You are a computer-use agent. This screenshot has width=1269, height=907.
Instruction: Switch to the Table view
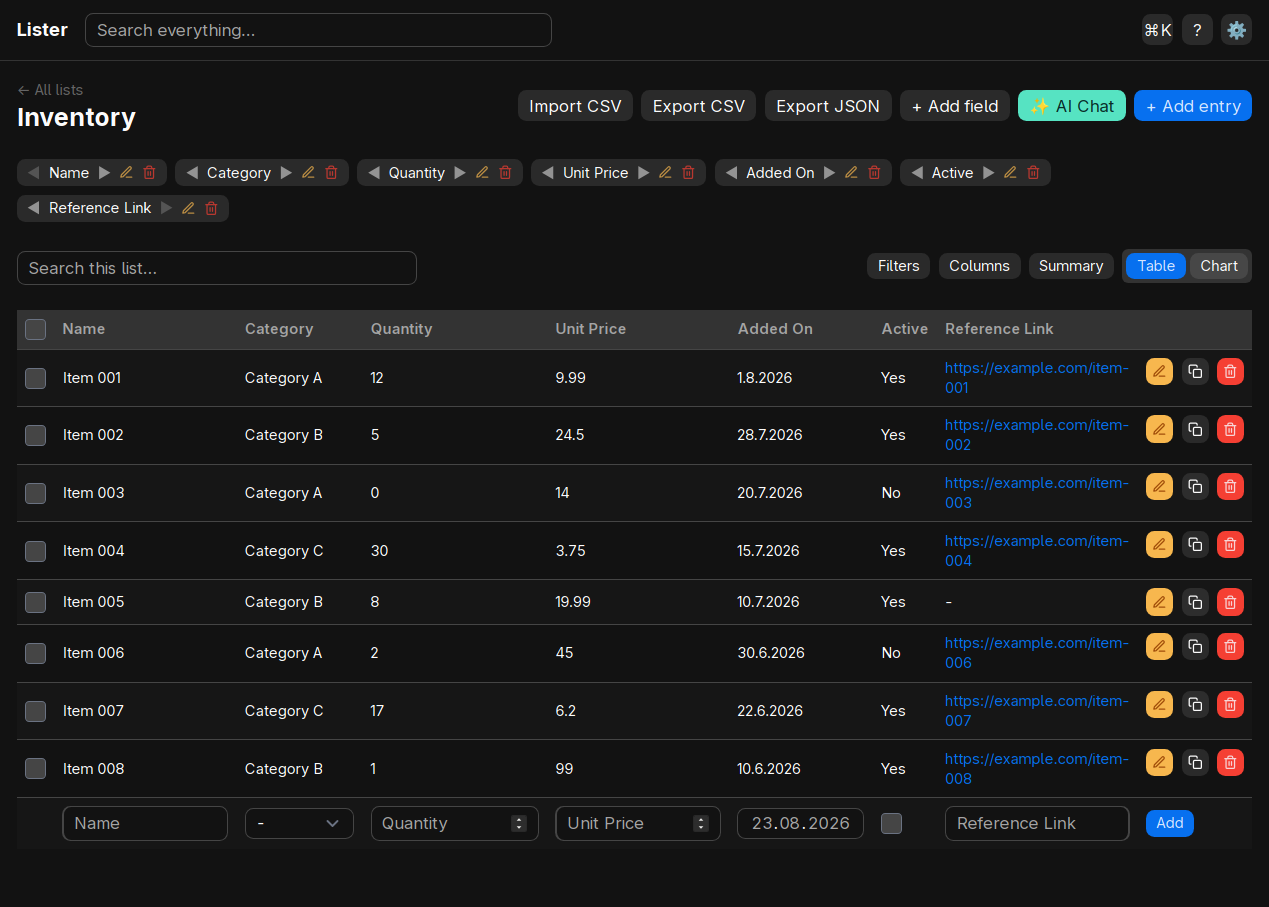[1156, 266]
